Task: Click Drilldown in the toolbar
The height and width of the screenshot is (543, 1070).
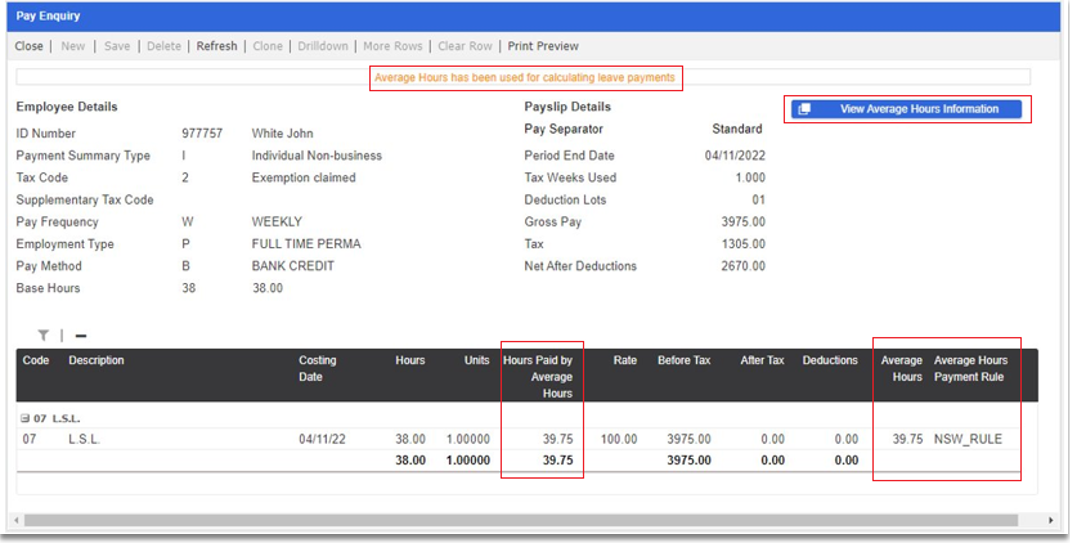Action: pos(323,46)
